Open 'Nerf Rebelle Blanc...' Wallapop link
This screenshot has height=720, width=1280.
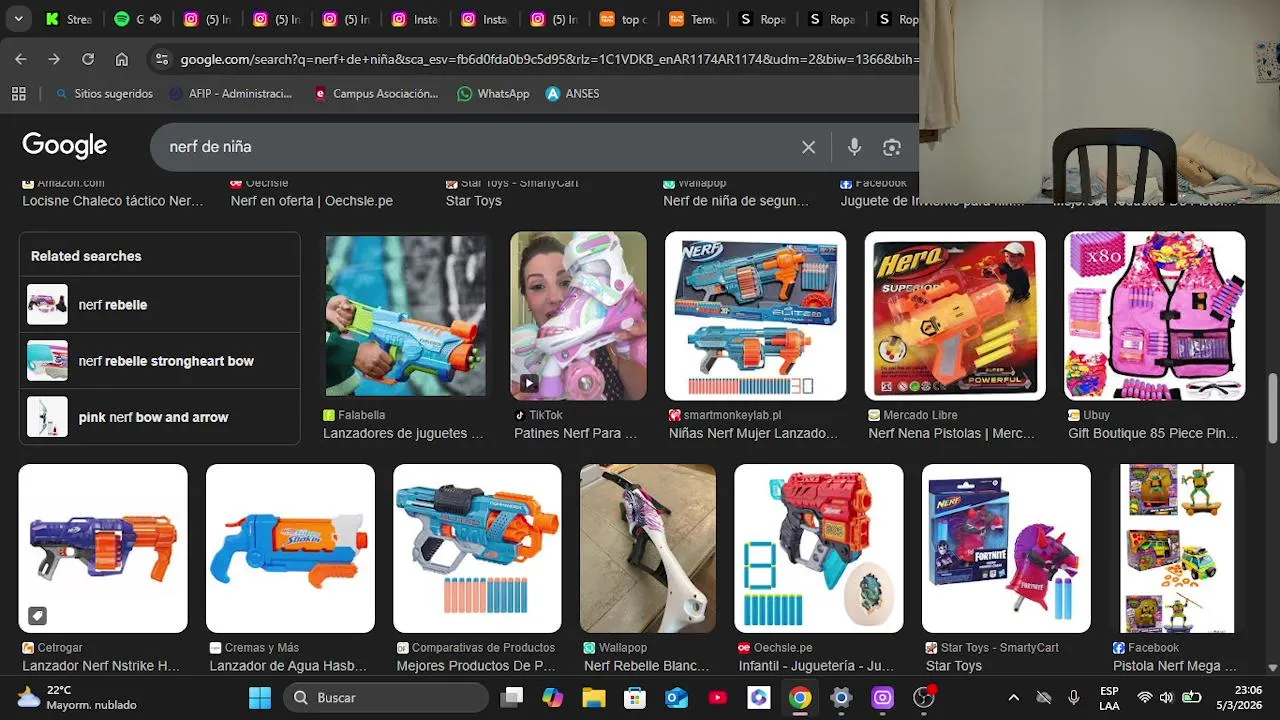click(x=647, y=665)
